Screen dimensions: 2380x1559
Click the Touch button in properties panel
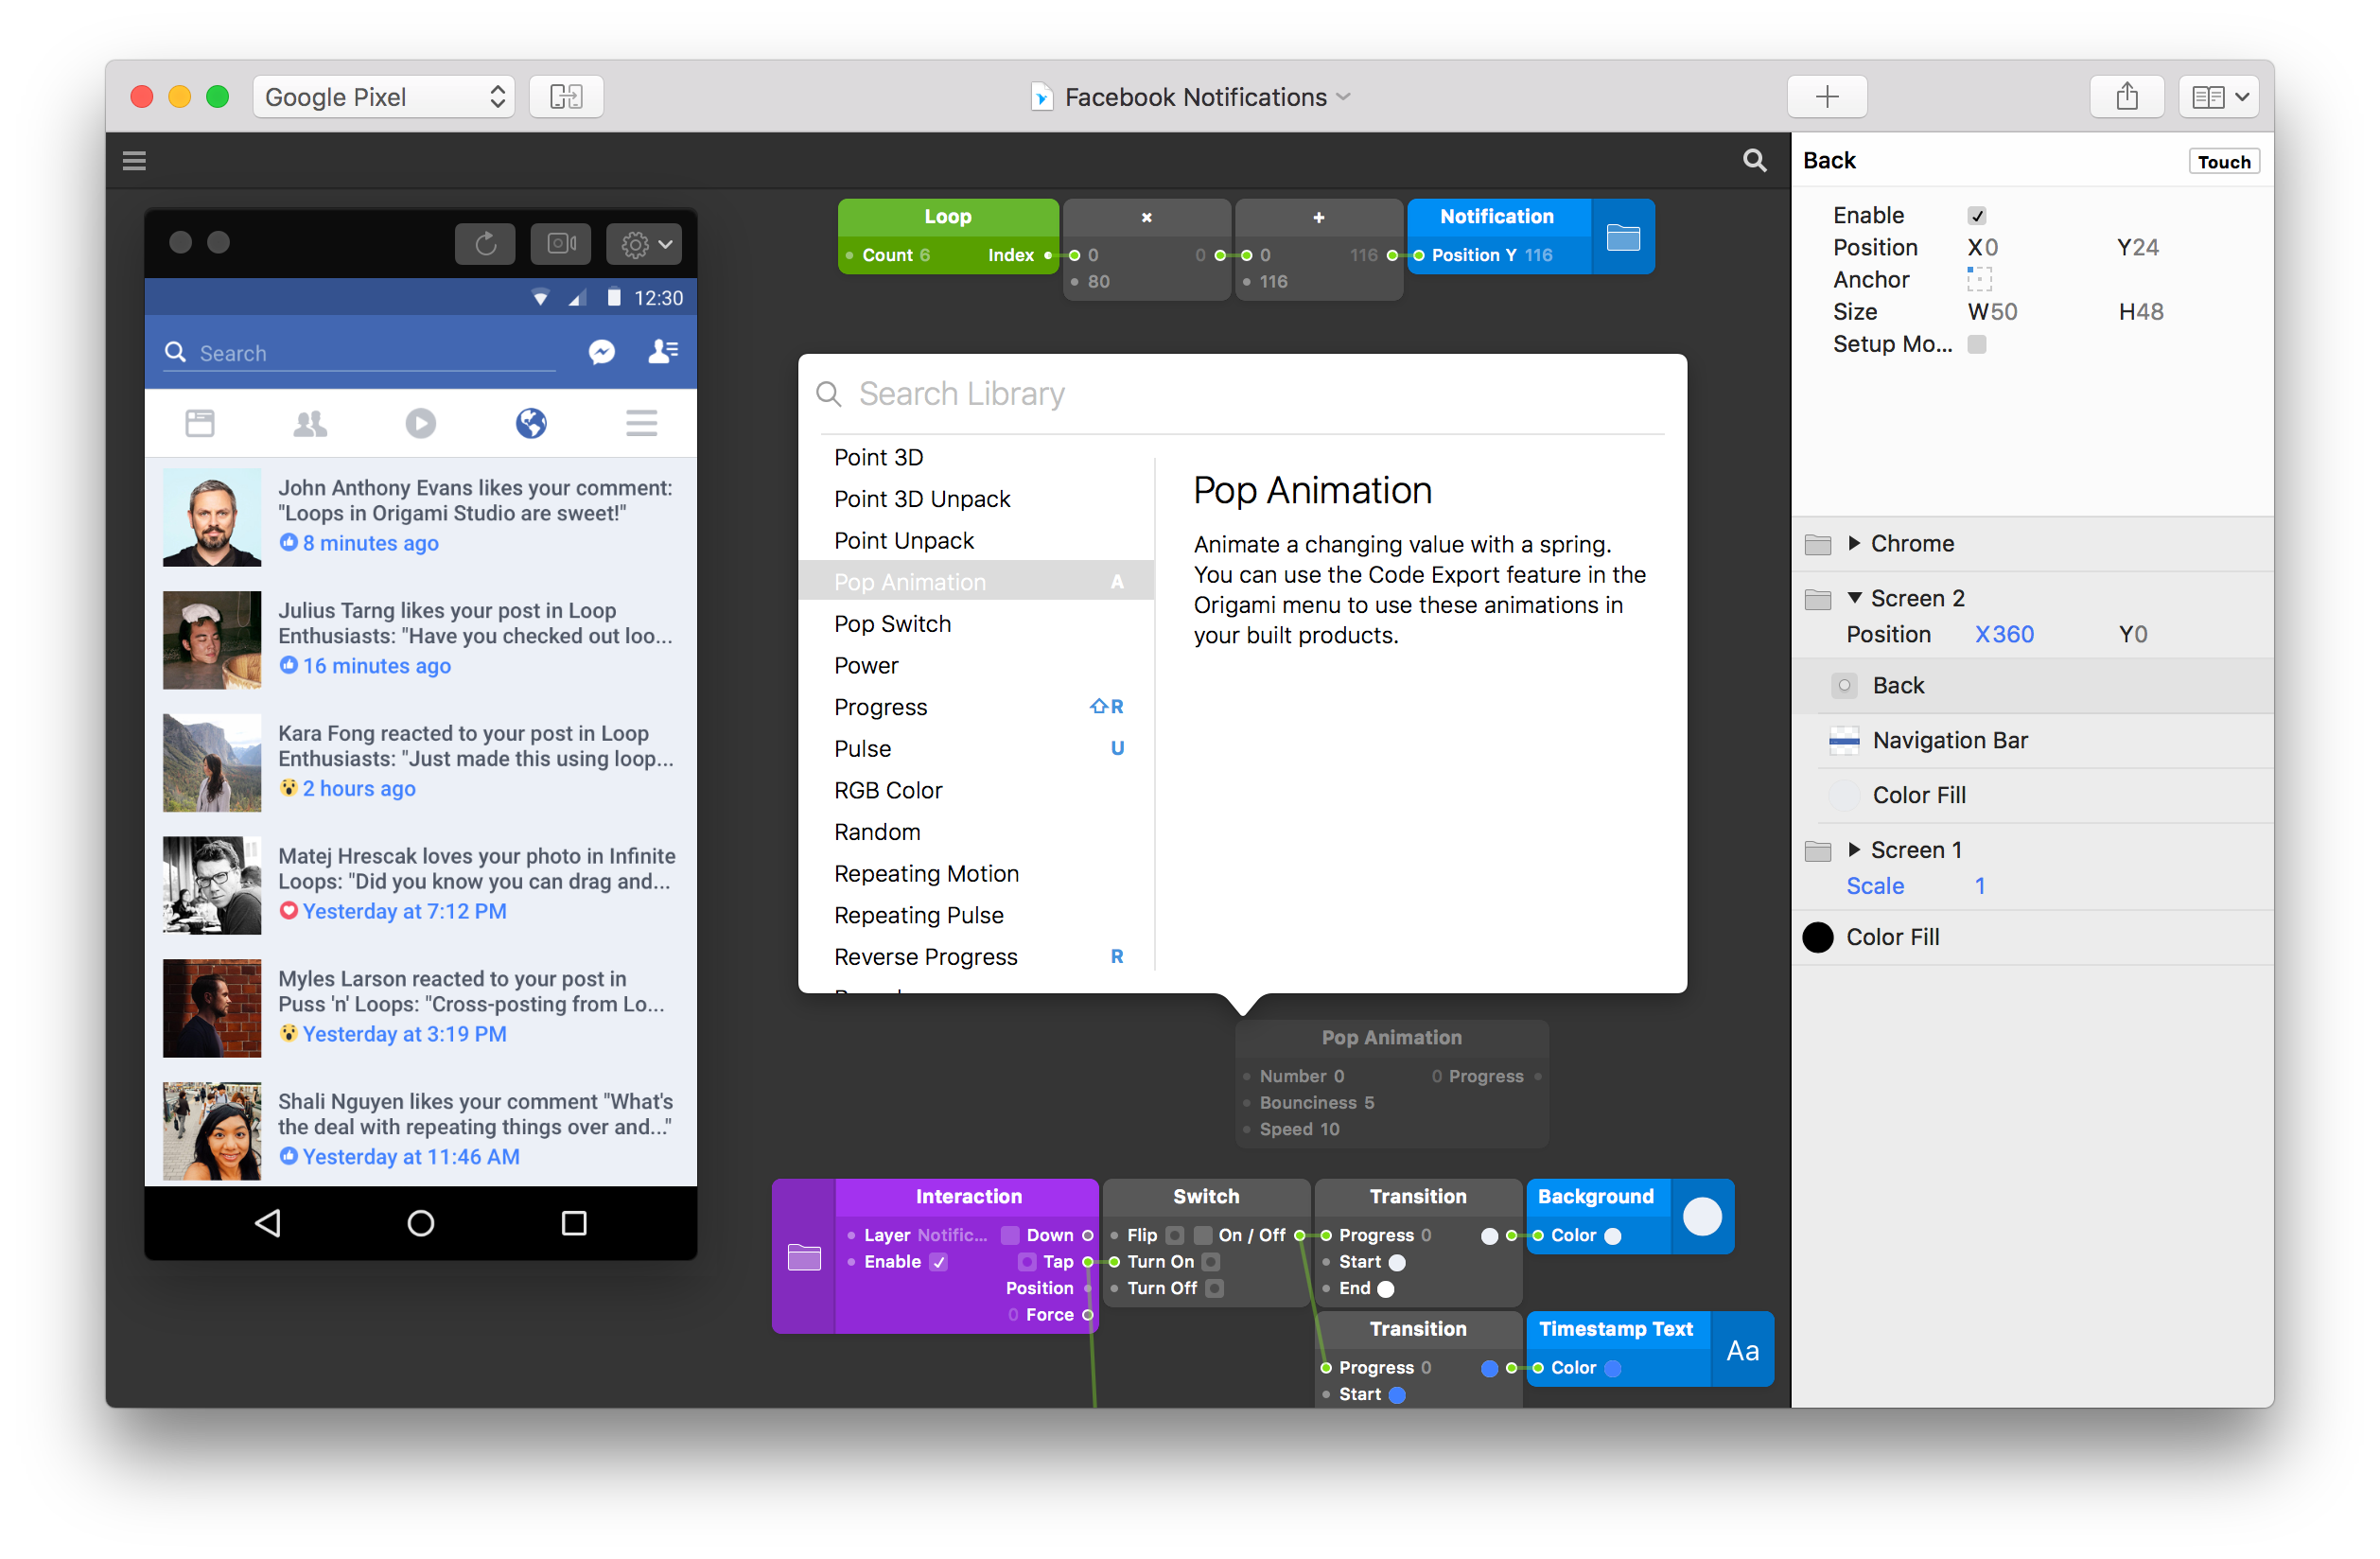point(2223,158)
